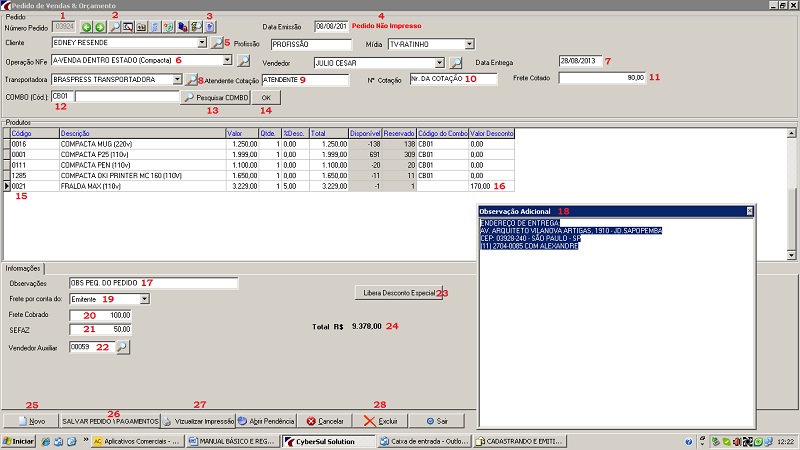Switch to Caixa de entrada Outlook taskbar item

[425, 441]
